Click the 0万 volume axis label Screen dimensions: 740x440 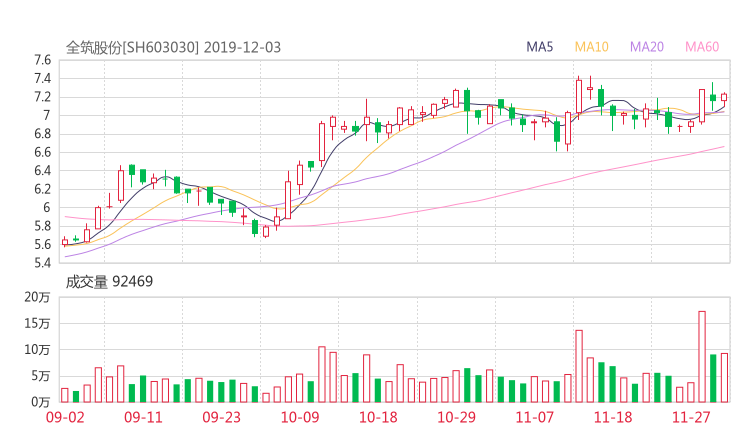tap(41, 402)
